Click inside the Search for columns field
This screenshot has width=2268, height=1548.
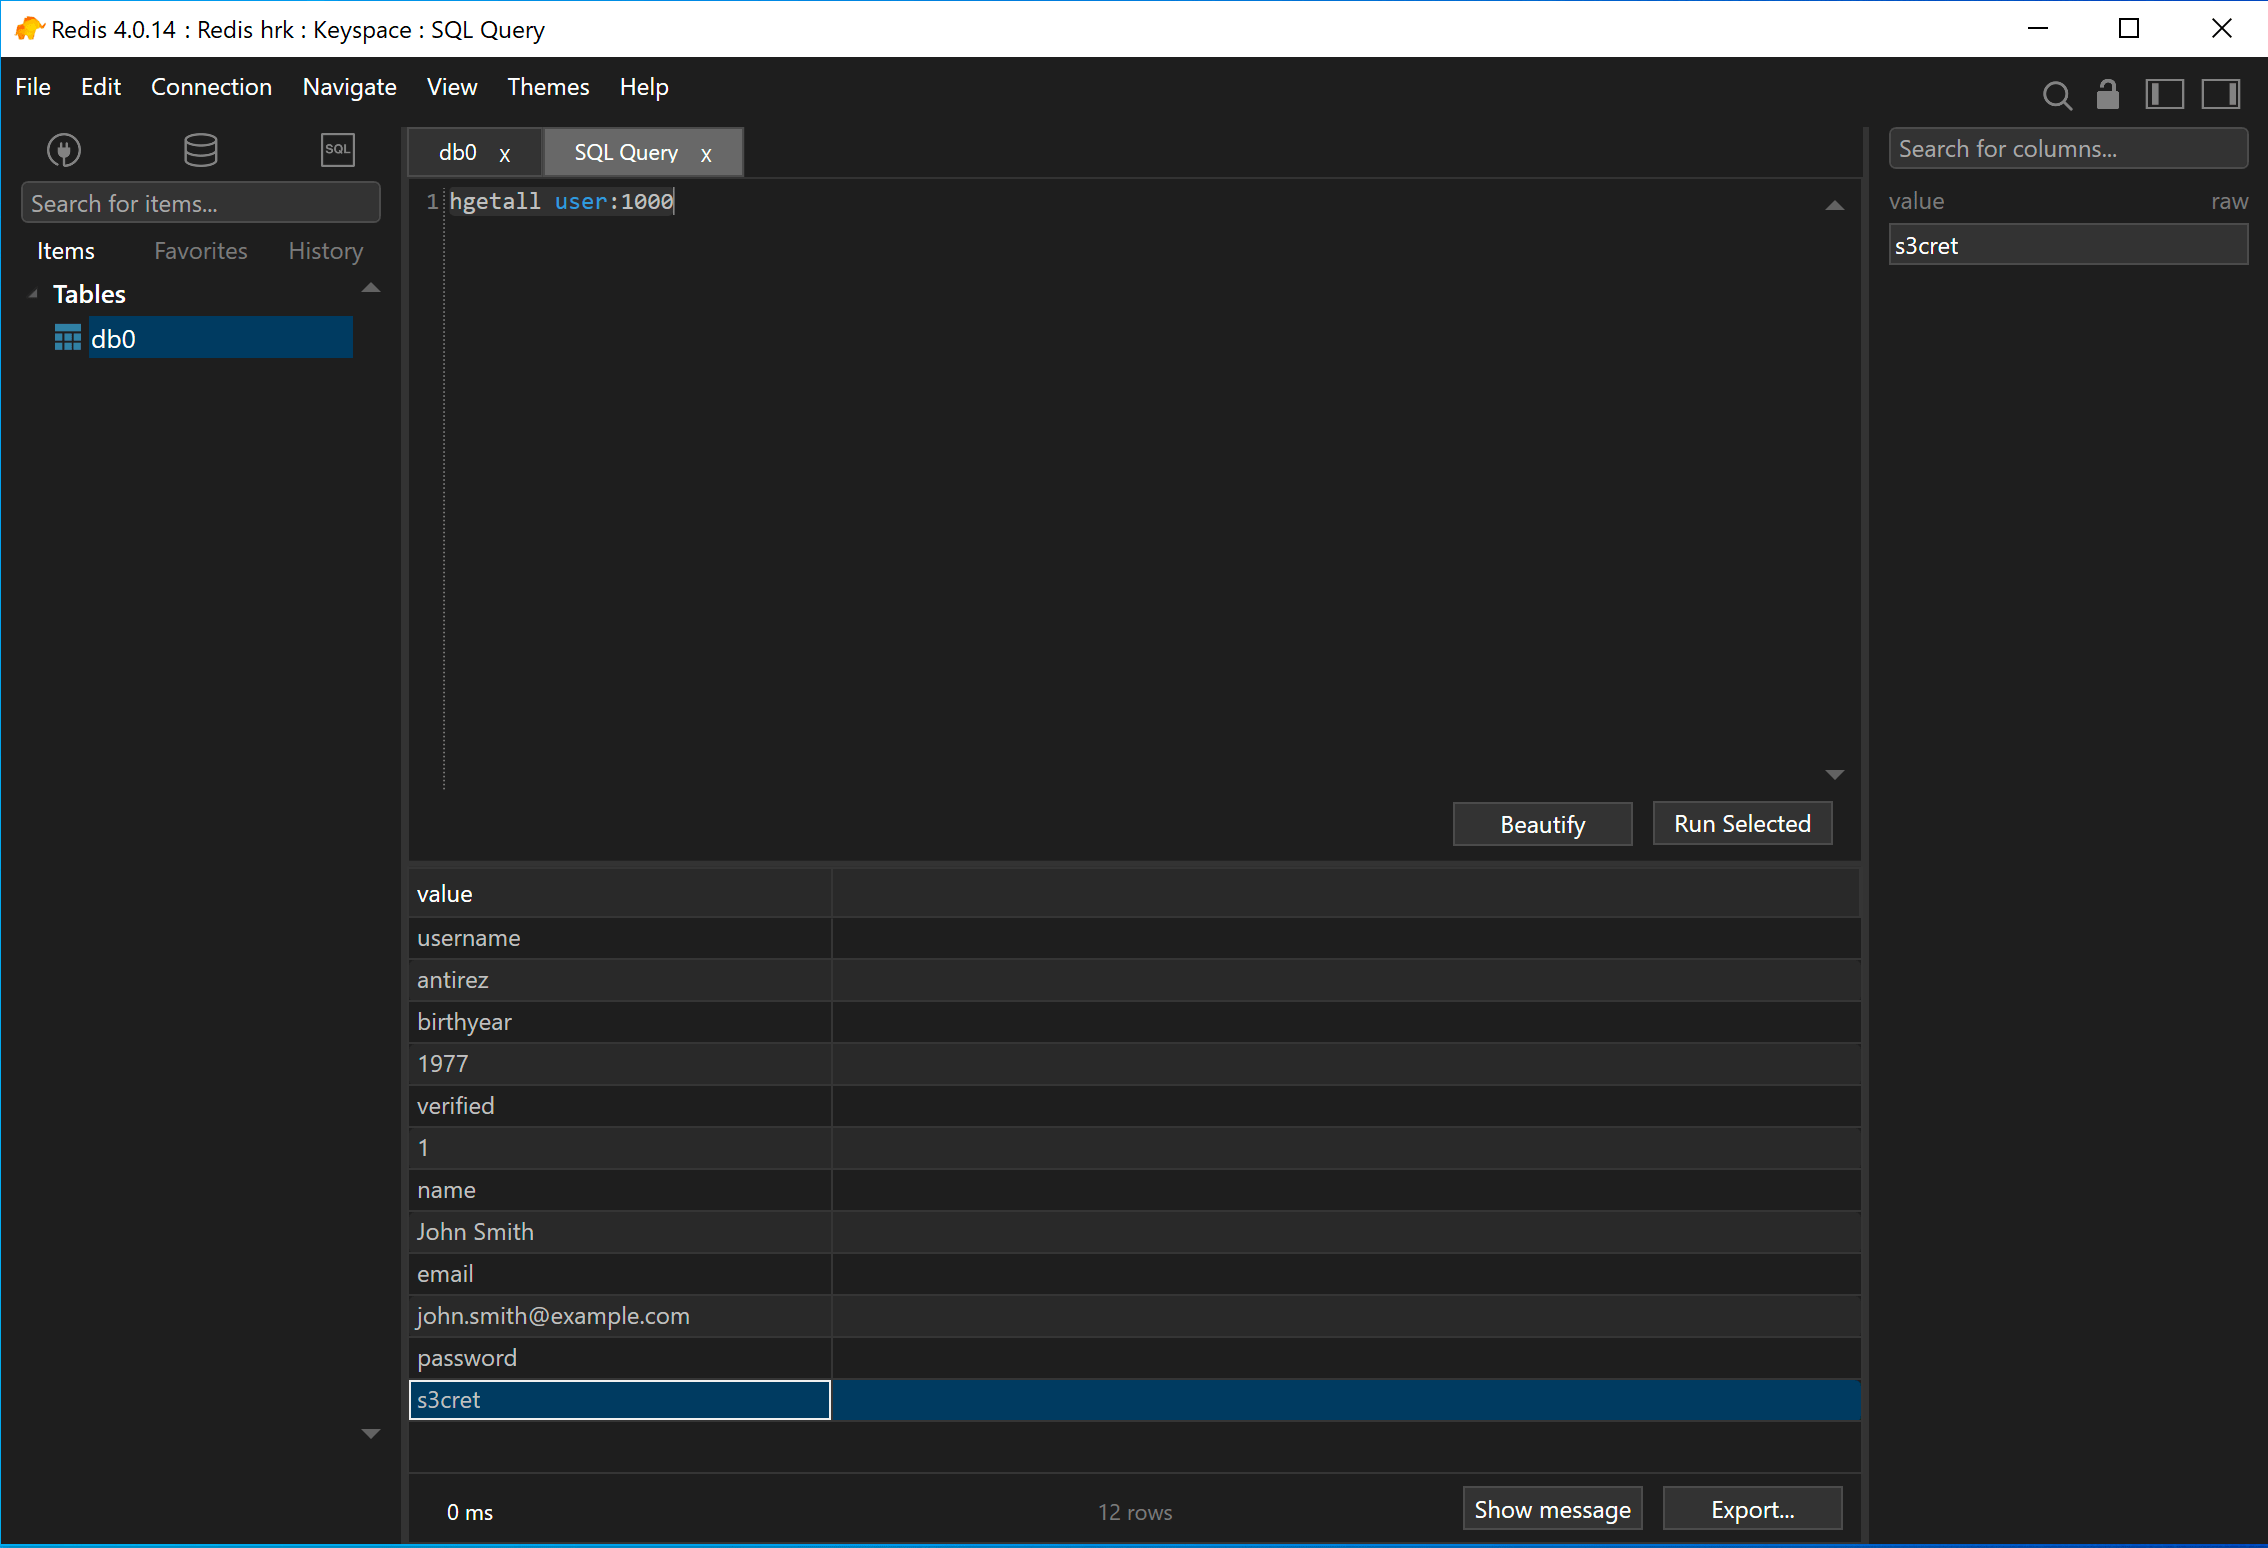click(2066, 148)
